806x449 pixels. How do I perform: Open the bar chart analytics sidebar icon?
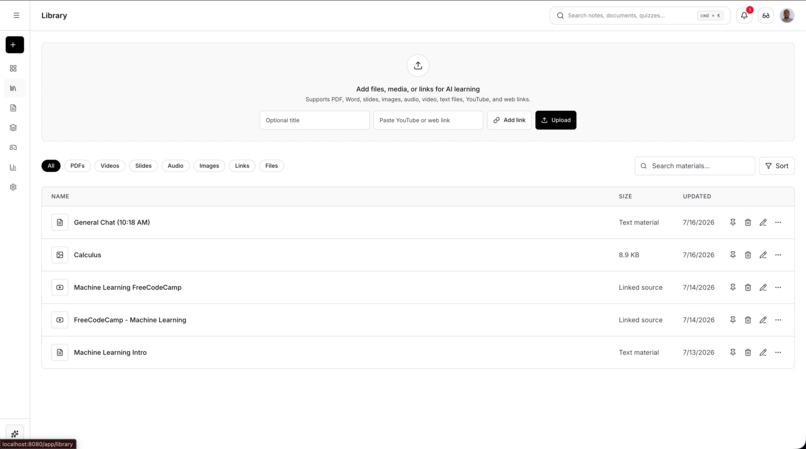[x=13, y=167]
